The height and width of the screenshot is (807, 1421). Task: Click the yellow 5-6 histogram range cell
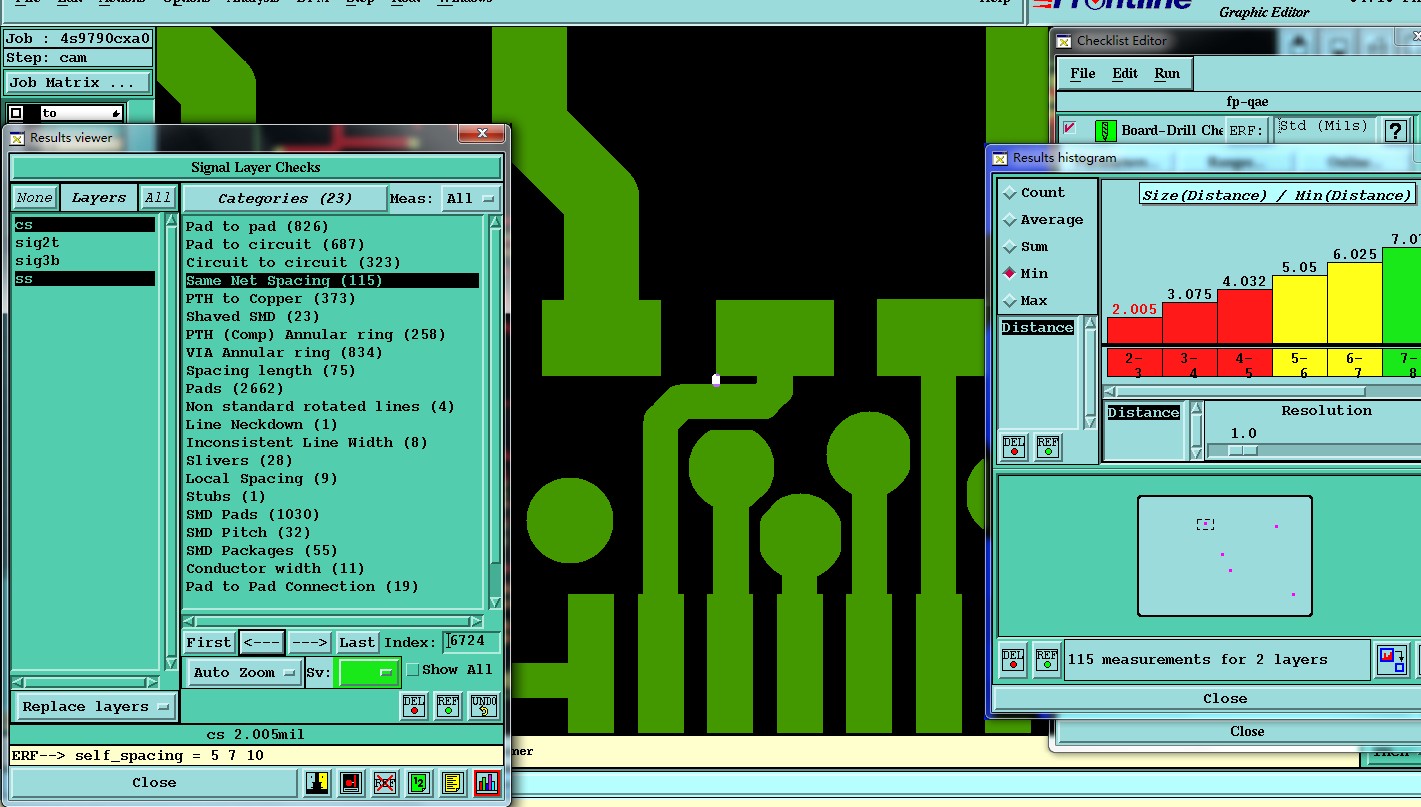(x=1299, y=363)
